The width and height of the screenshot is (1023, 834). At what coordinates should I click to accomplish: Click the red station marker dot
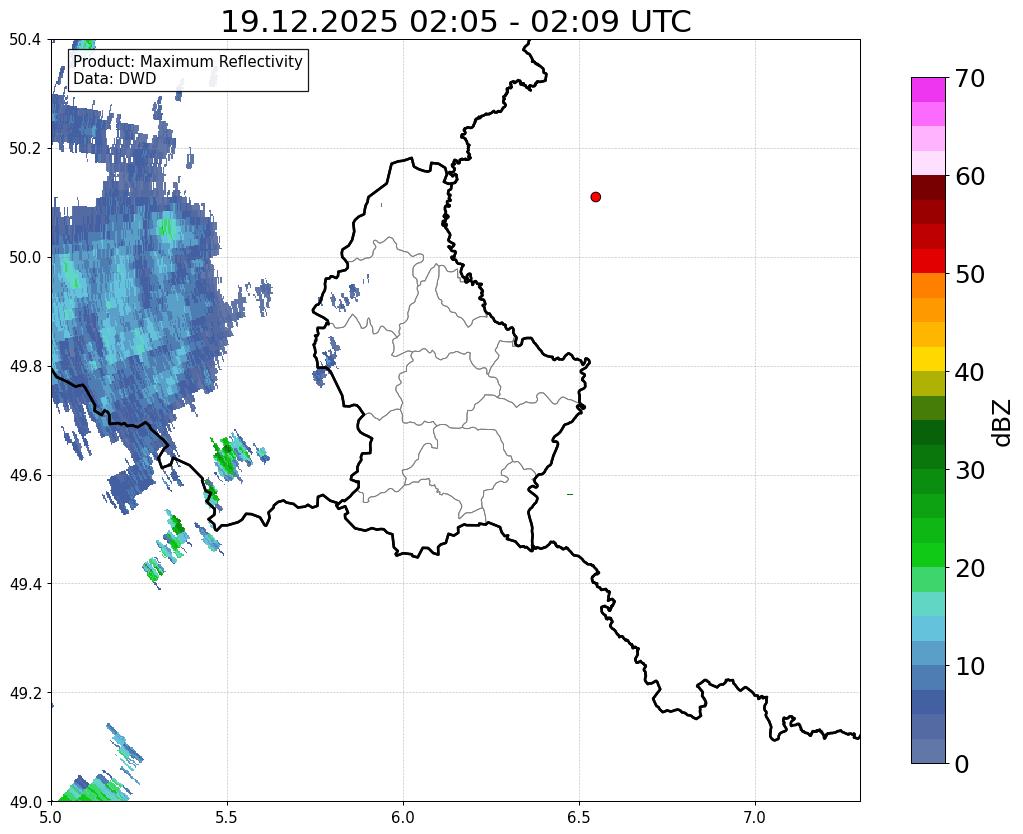595,197
